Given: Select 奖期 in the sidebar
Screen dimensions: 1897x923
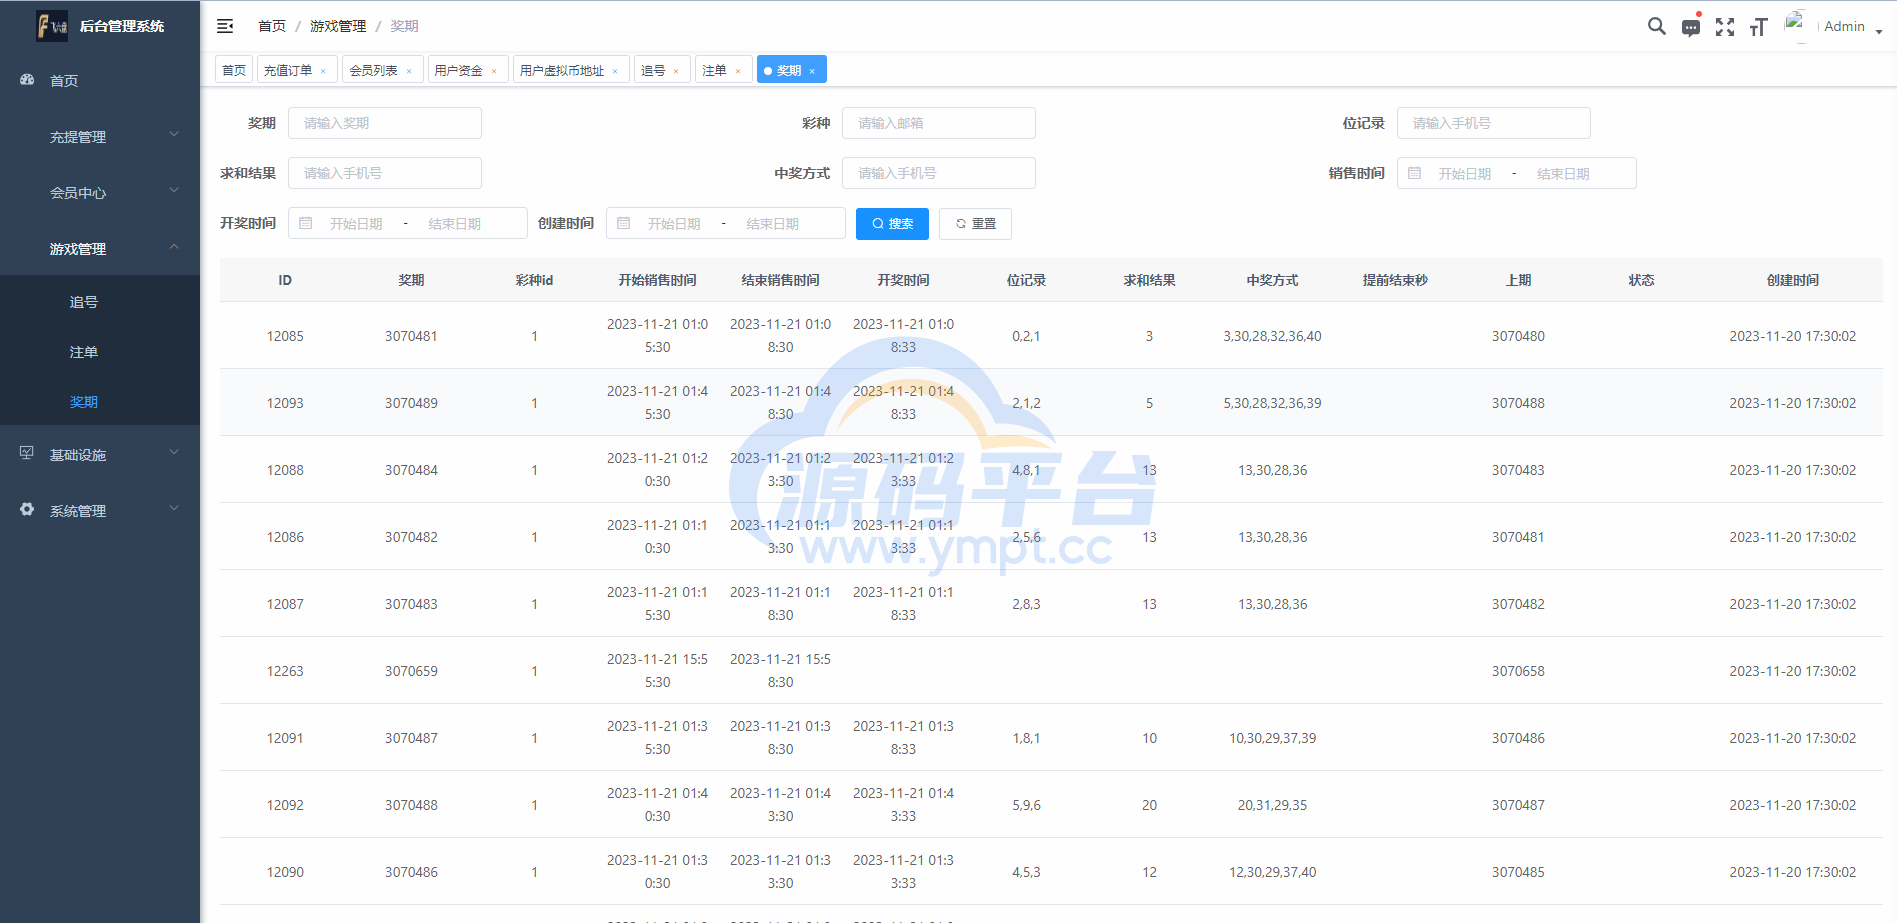Looking at the screenshot, I should tap(100, 401).
